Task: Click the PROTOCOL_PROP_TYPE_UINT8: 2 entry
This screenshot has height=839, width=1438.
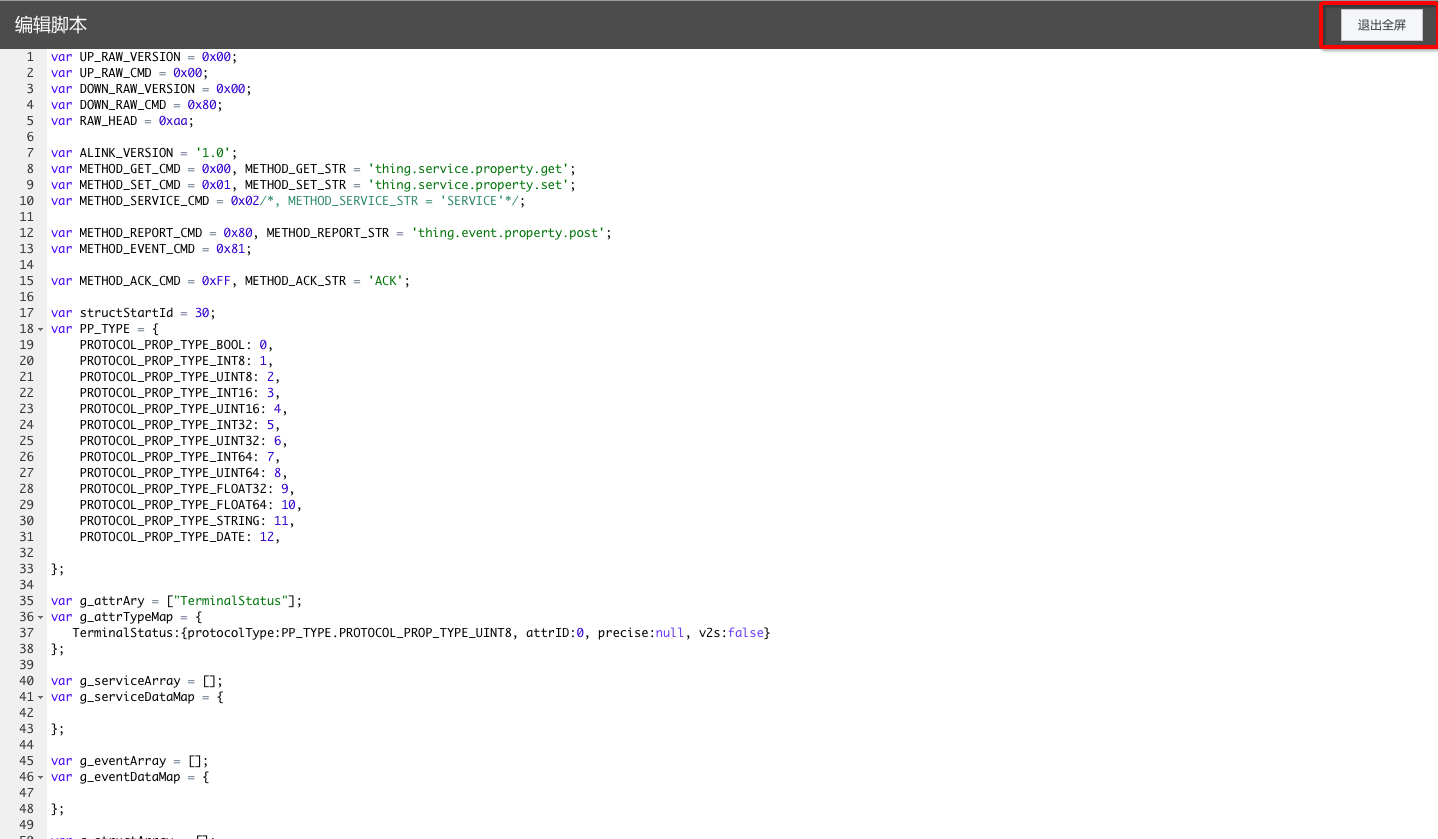Action: point(180,377)
